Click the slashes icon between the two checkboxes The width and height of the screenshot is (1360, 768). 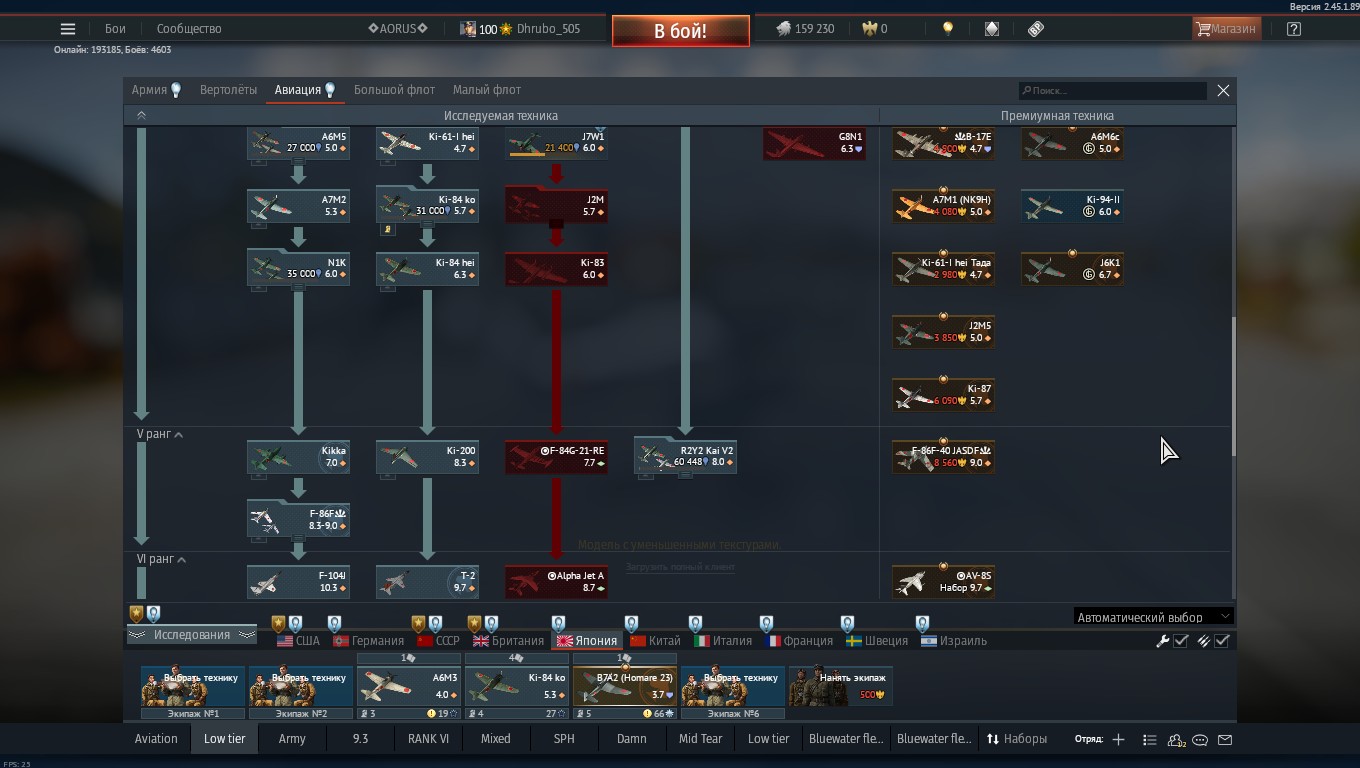coord(1203,641)
